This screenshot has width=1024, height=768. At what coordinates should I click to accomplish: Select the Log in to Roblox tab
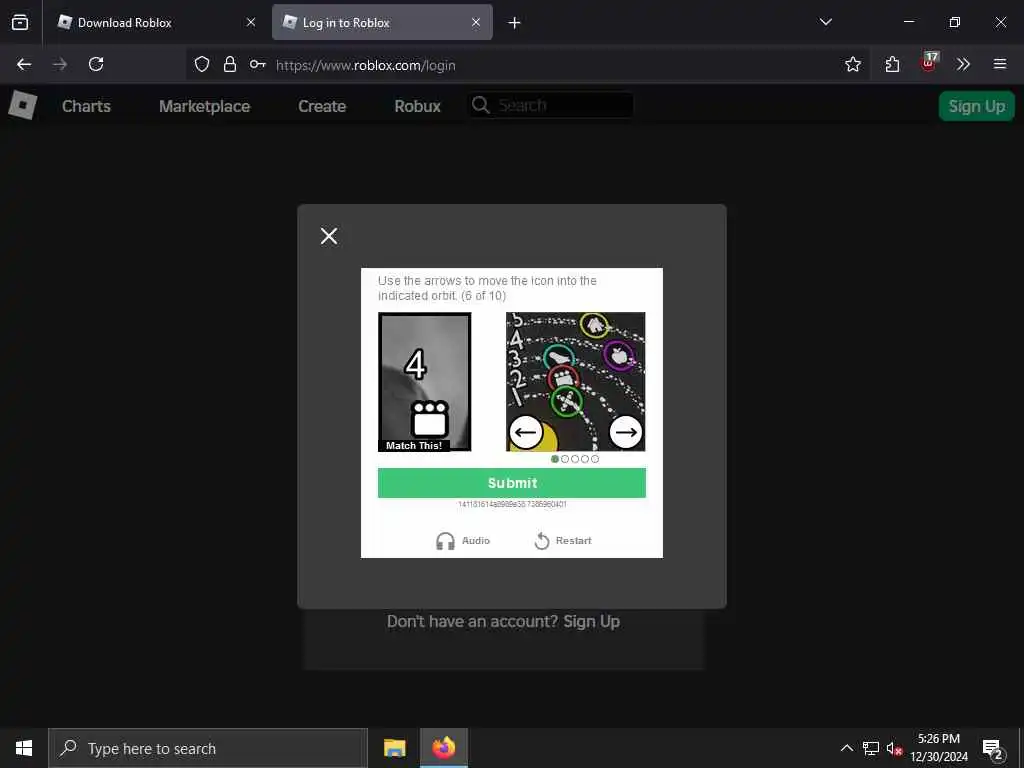pos(382,22)
